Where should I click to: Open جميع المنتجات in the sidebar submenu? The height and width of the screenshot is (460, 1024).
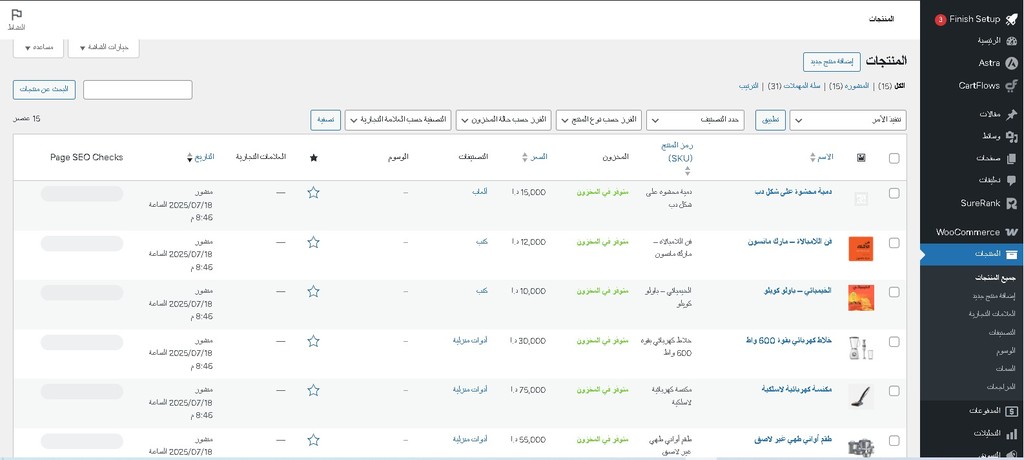995,278
